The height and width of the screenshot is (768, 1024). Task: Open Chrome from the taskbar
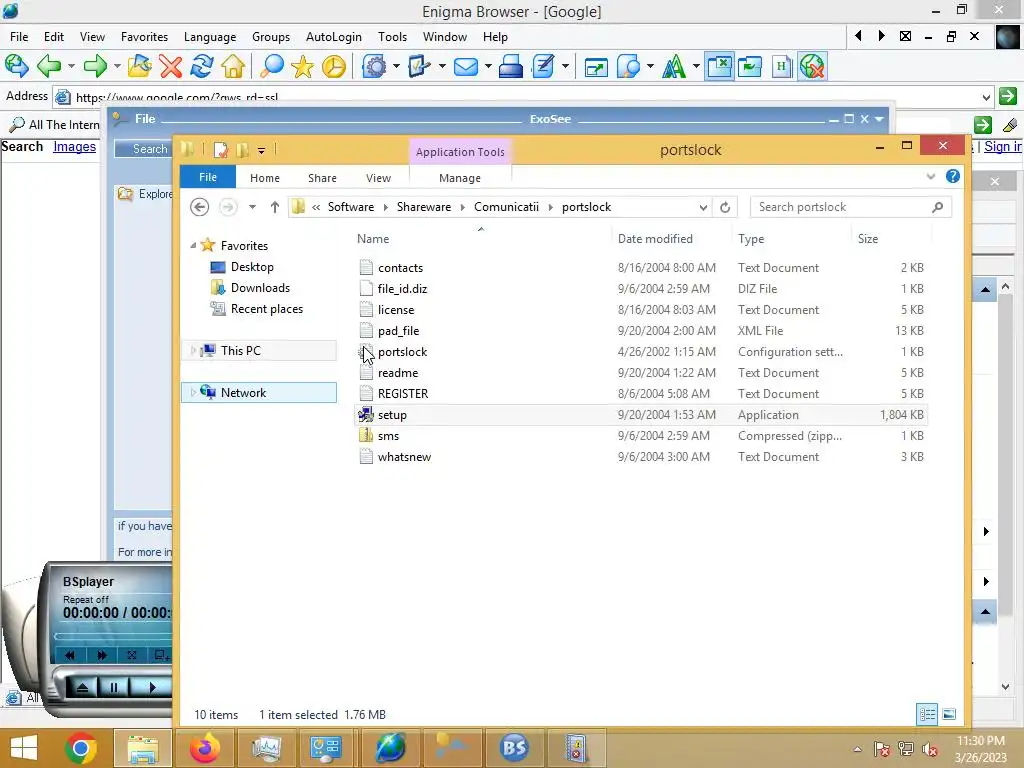click(x=81, y=748)
